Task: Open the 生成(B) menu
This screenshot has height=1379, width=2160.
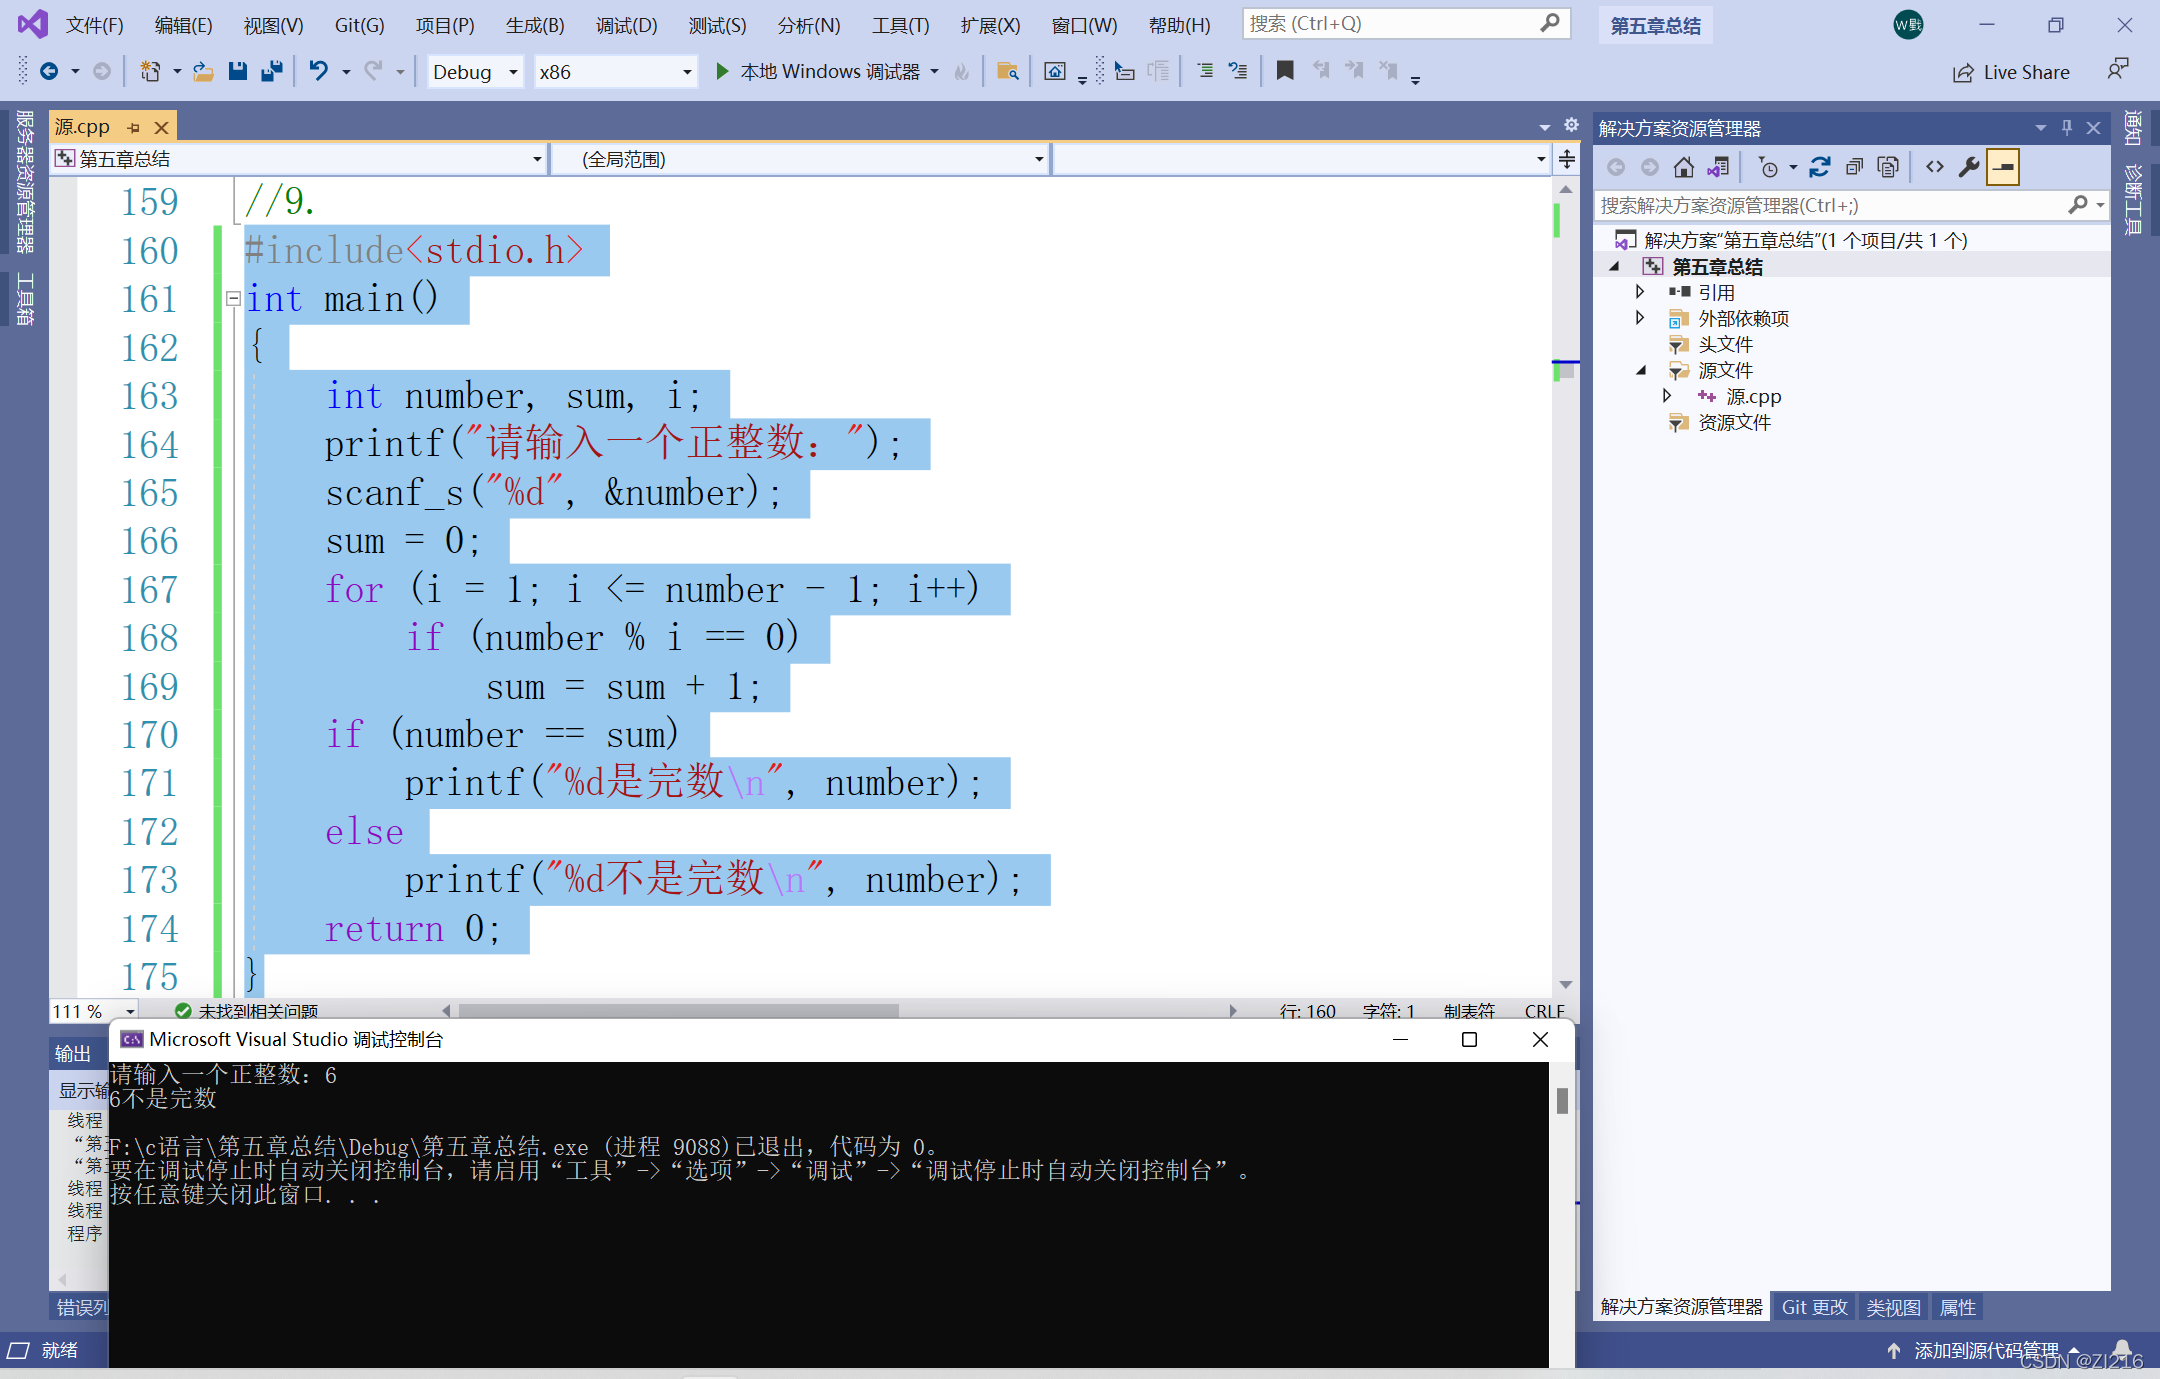Action: pyautogui.click(x=535, y=25)
